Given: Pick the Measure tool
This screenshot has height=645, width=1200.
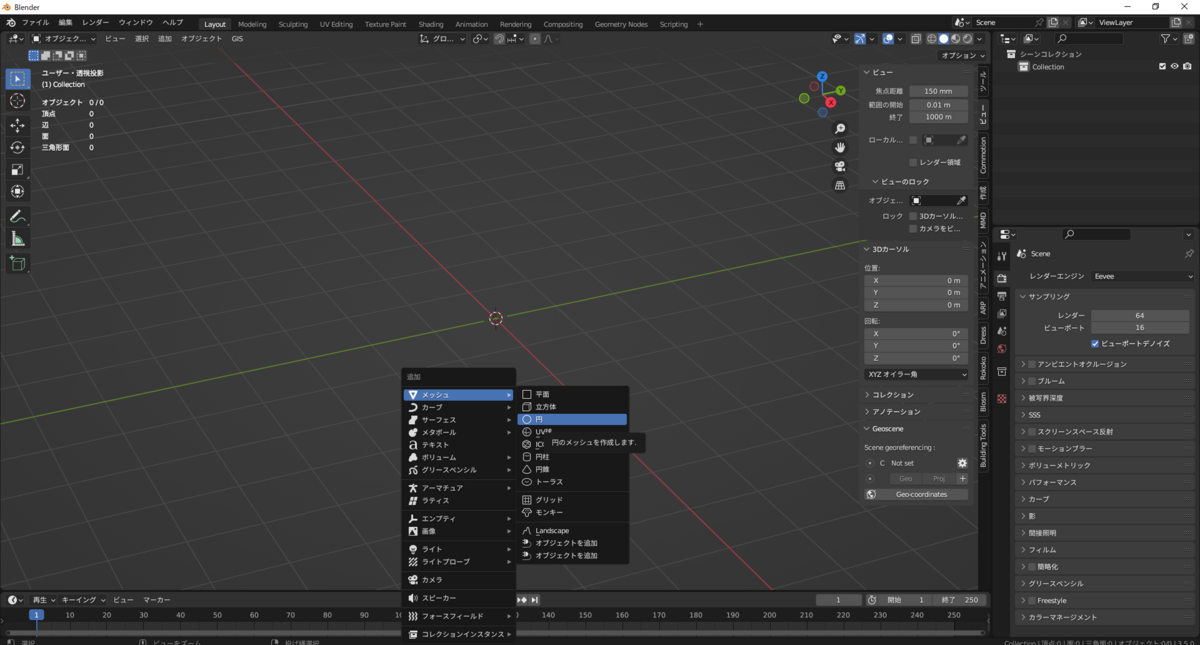Looking at the screenshot, I should [x=18, y=239].
